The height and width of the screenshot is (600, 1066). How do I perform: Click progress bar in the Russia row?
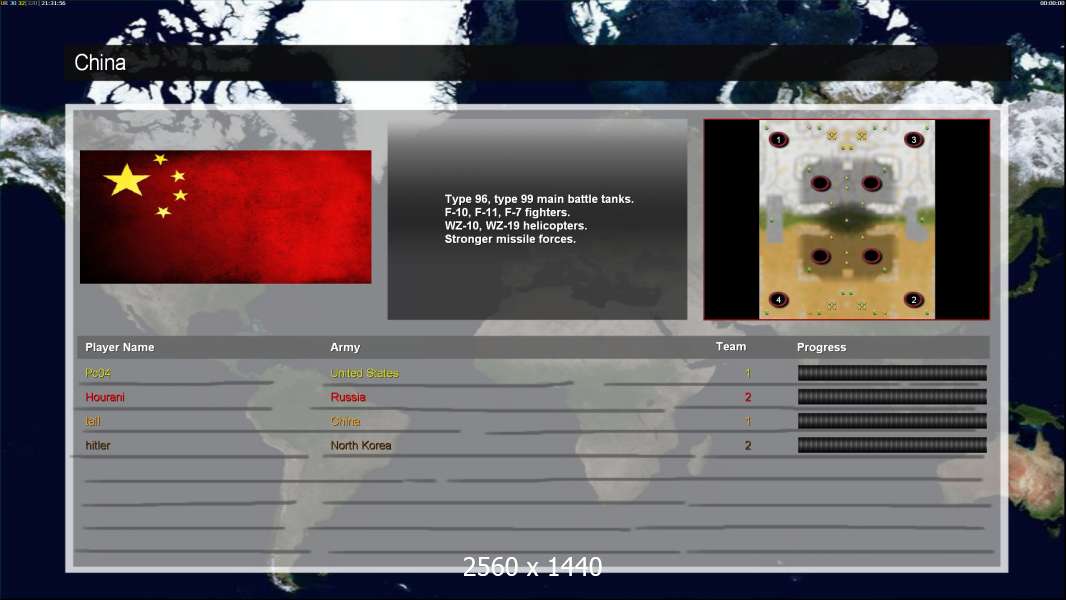pos(892,397)
